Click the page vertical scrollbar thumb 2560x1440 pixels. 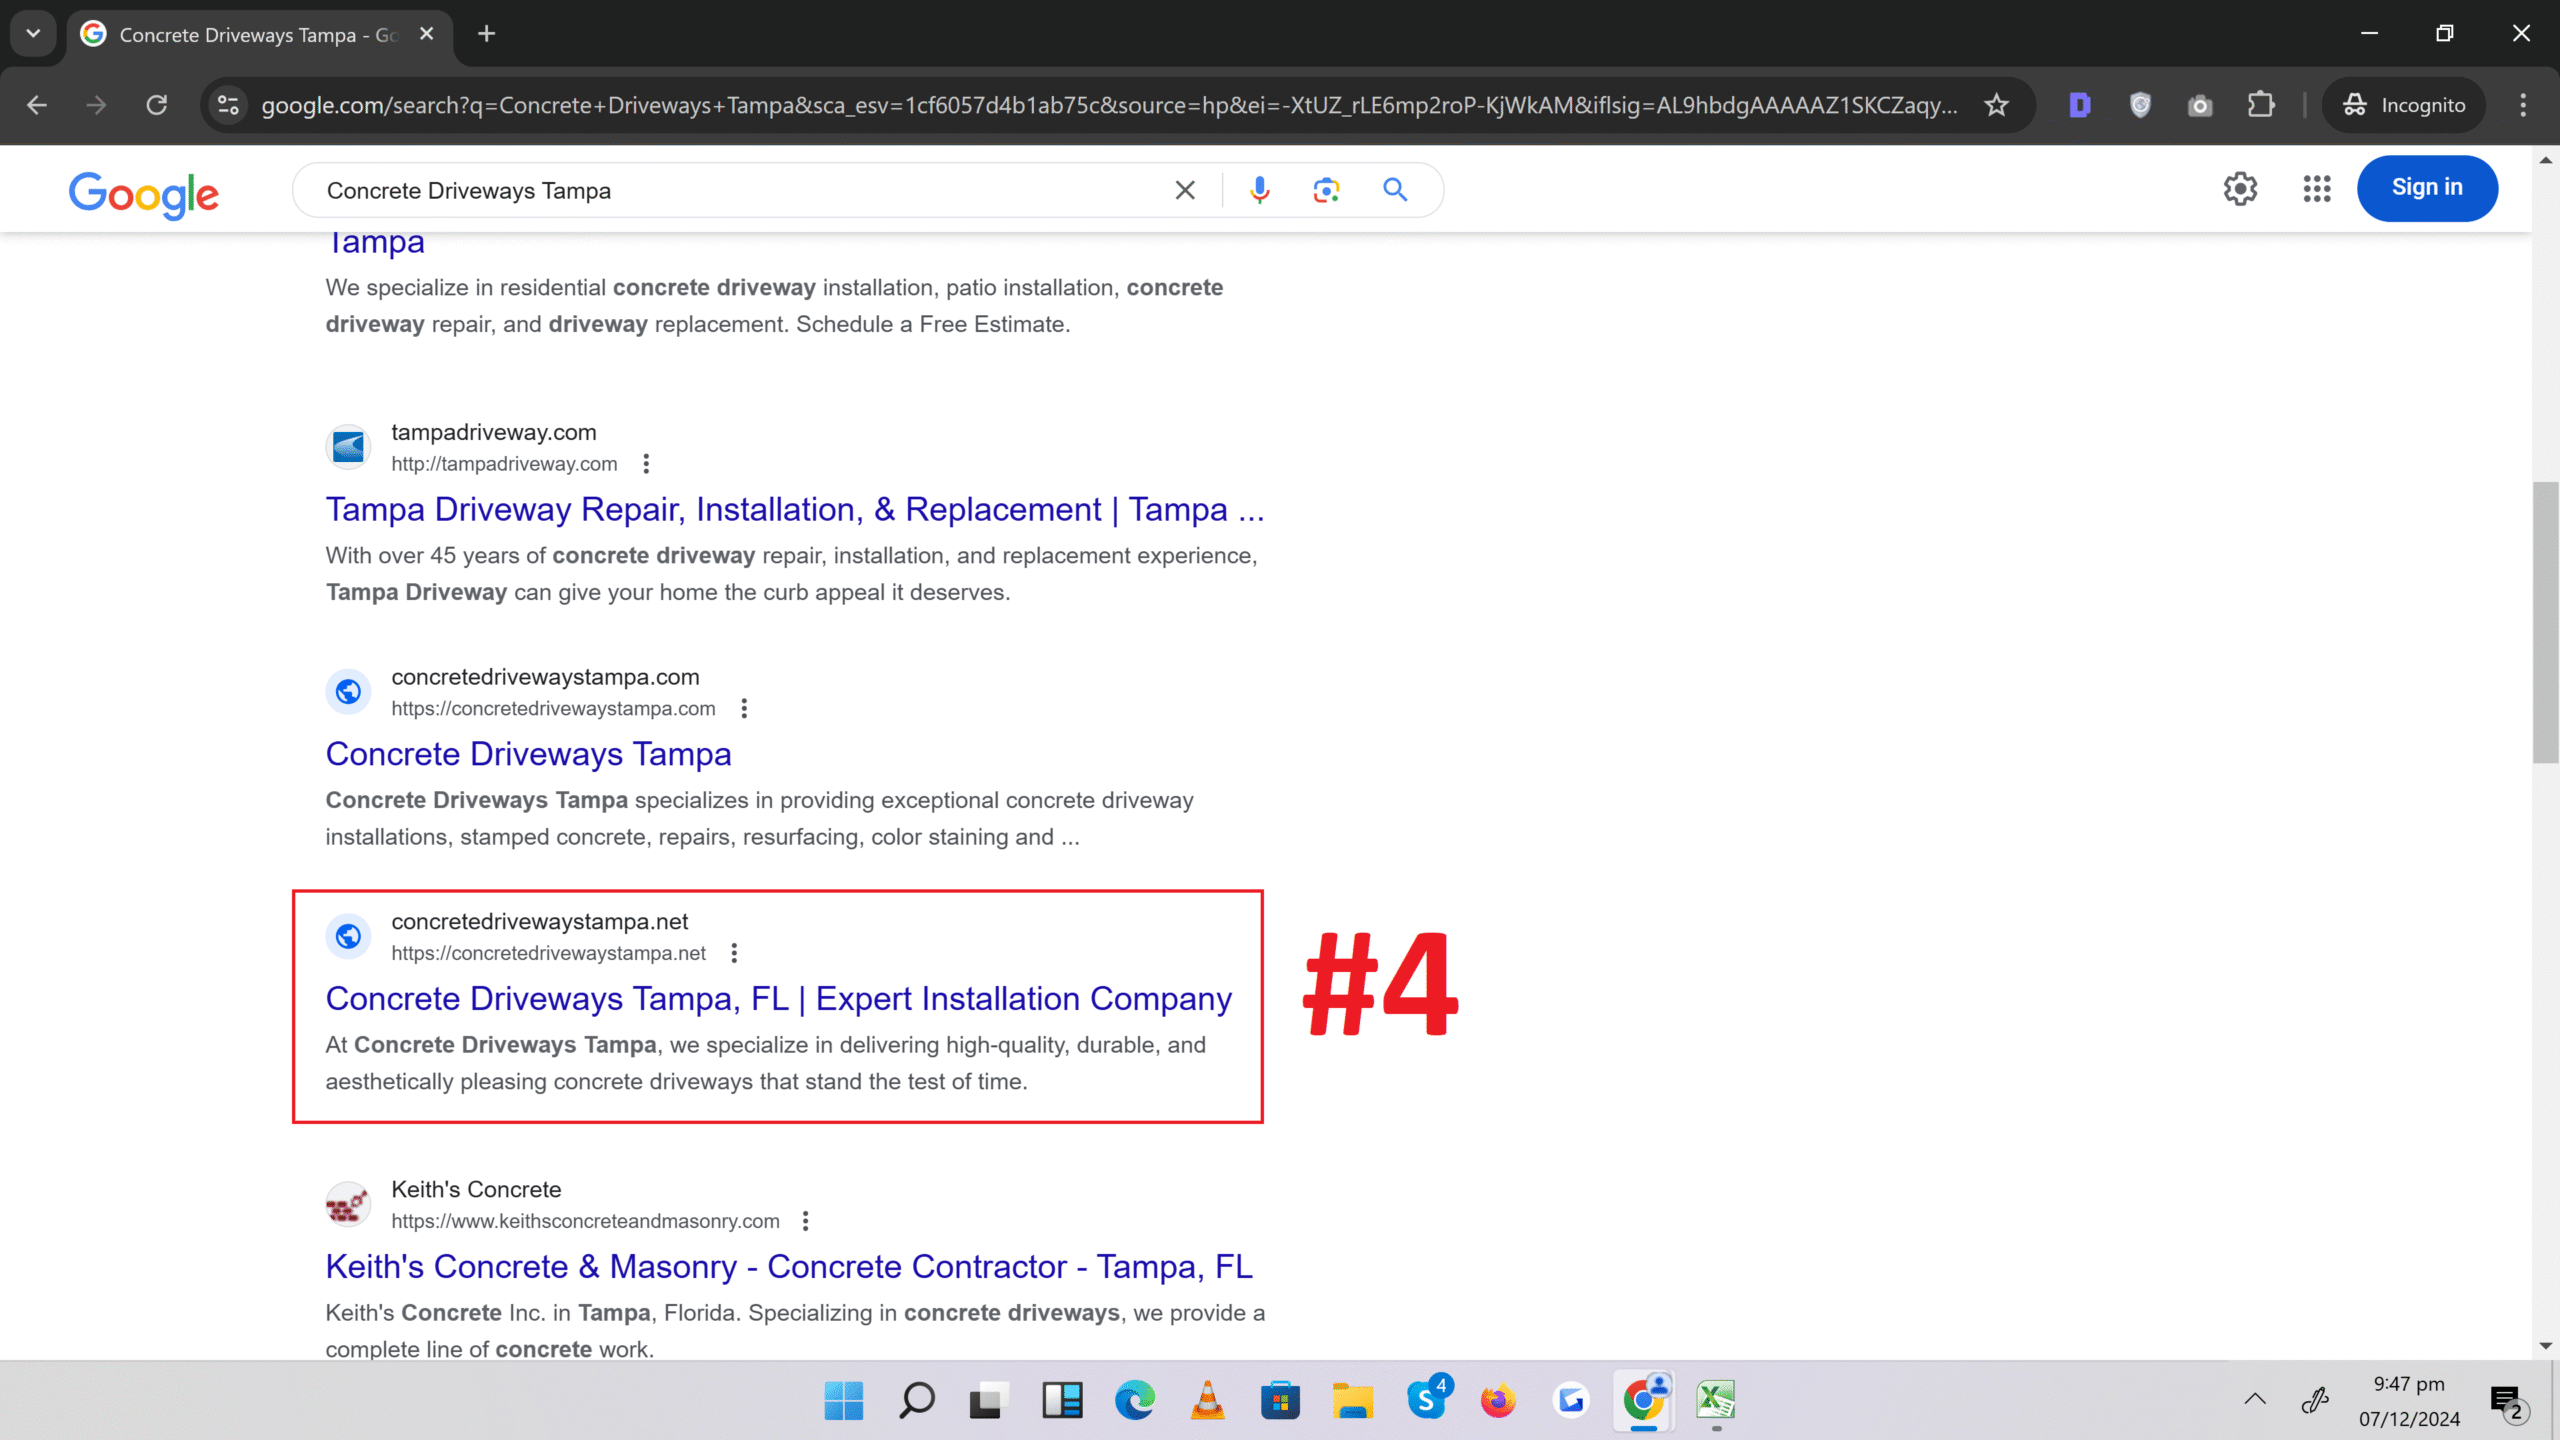pyautogui.click(x=2546, y=622)
